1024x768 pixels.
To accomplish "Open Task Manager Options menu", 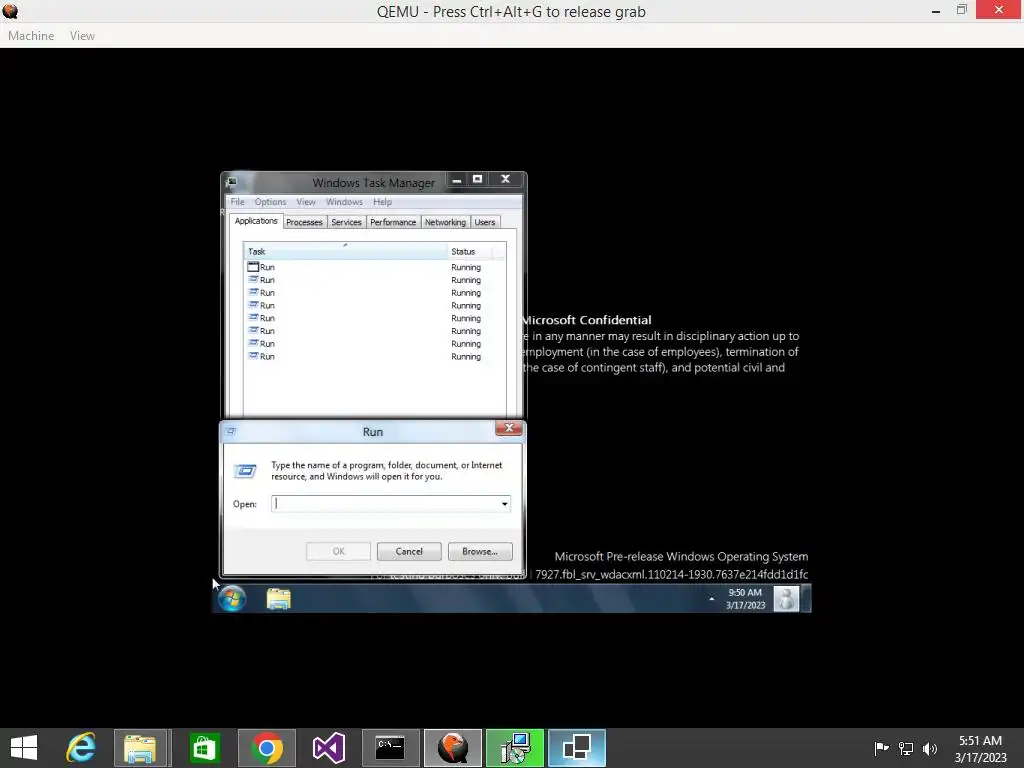I will 270,202.
